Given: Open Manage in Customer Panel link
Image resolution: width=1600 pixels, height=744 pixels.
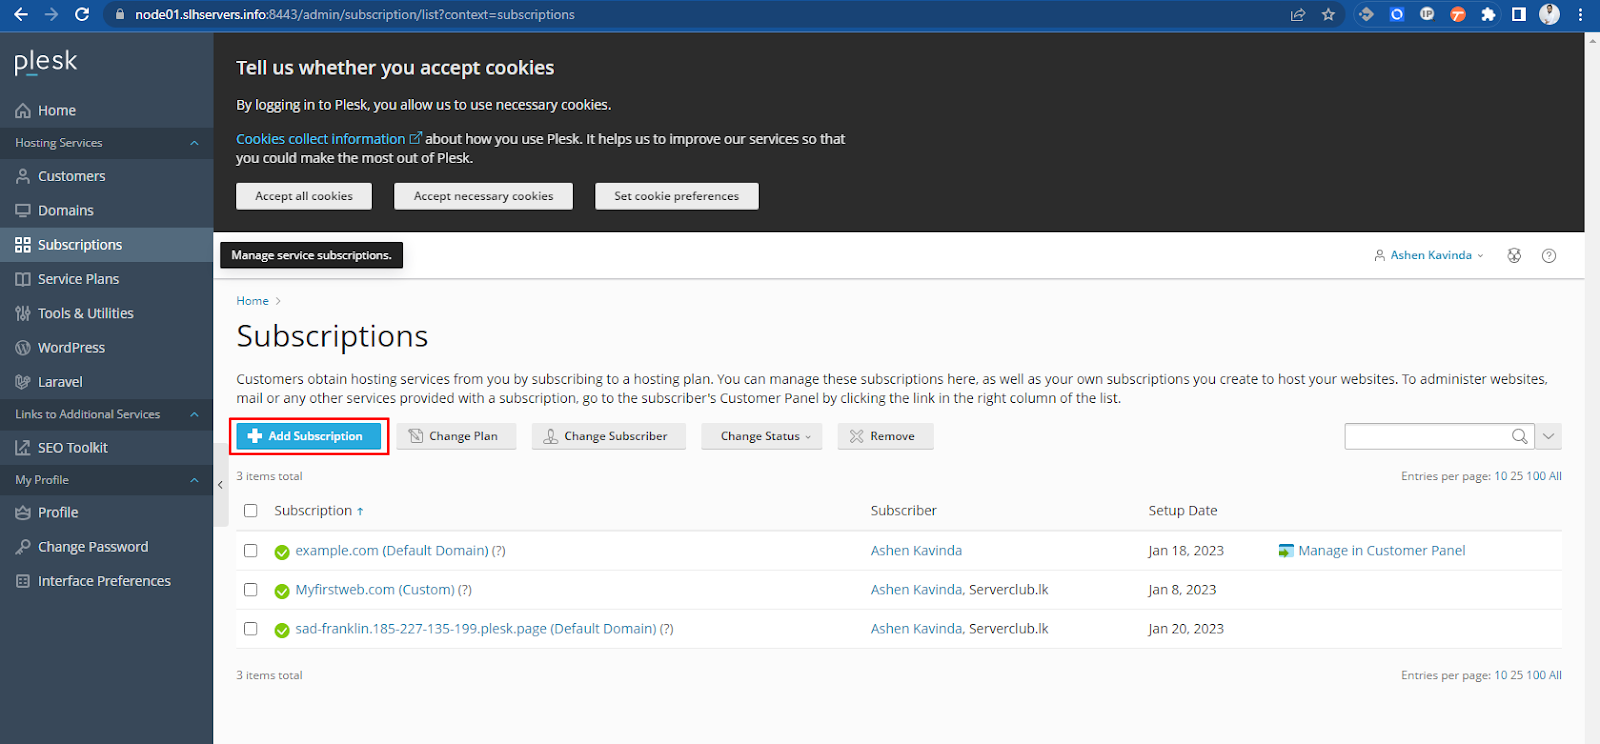Looking at the screenshot, I should coord(1380,551).
